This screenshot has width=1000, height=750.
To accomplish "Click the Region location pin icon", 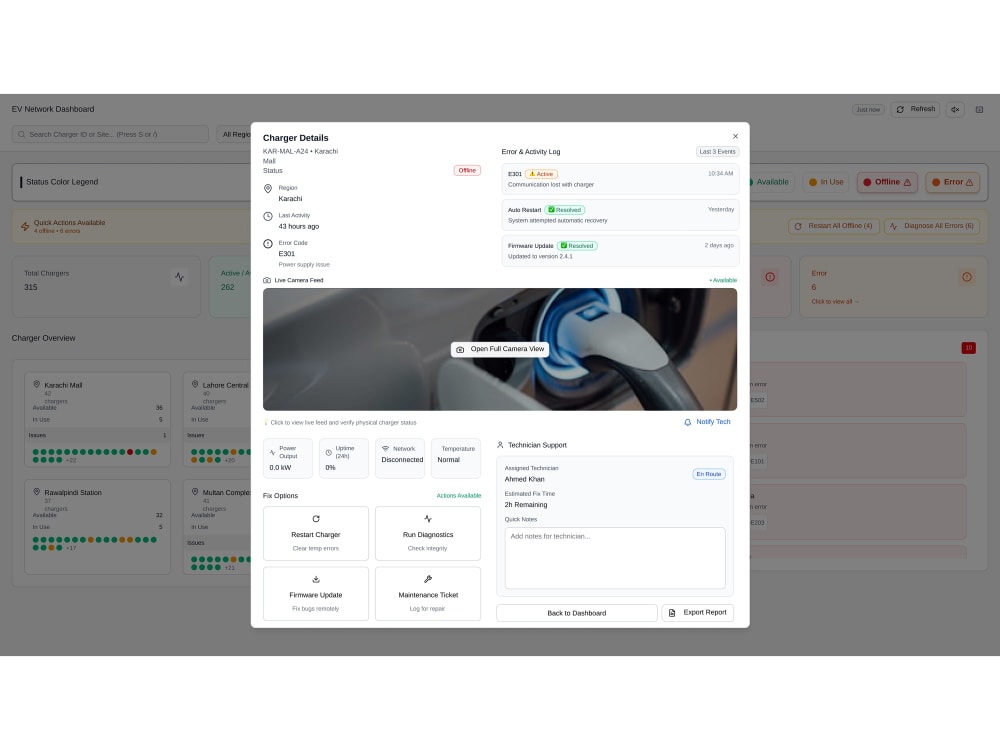I will (x=268, y=189).
